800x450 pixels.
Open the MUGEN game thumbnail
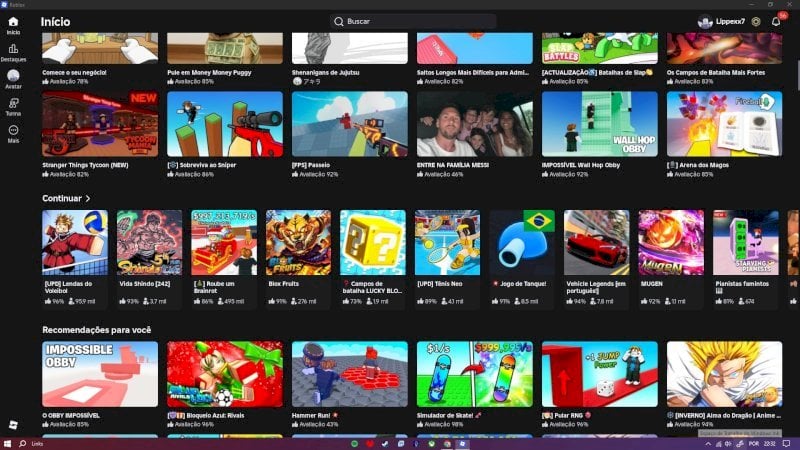(x=671, y=242)
